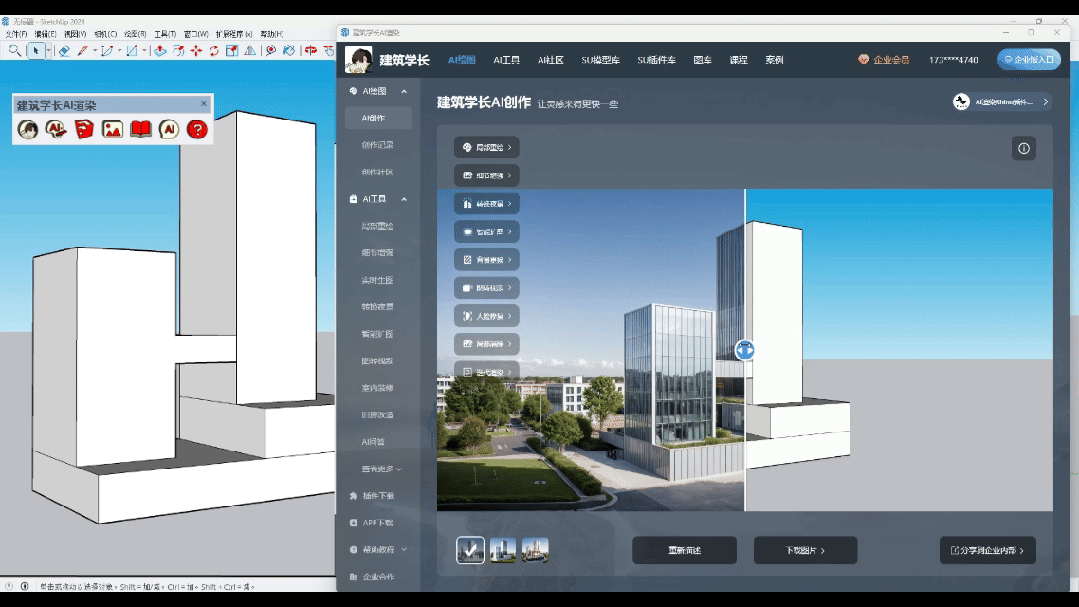Click the 智能扩图 overlay button
Image resolution: width=1079 pixels, height=607 pixels.
487,232
